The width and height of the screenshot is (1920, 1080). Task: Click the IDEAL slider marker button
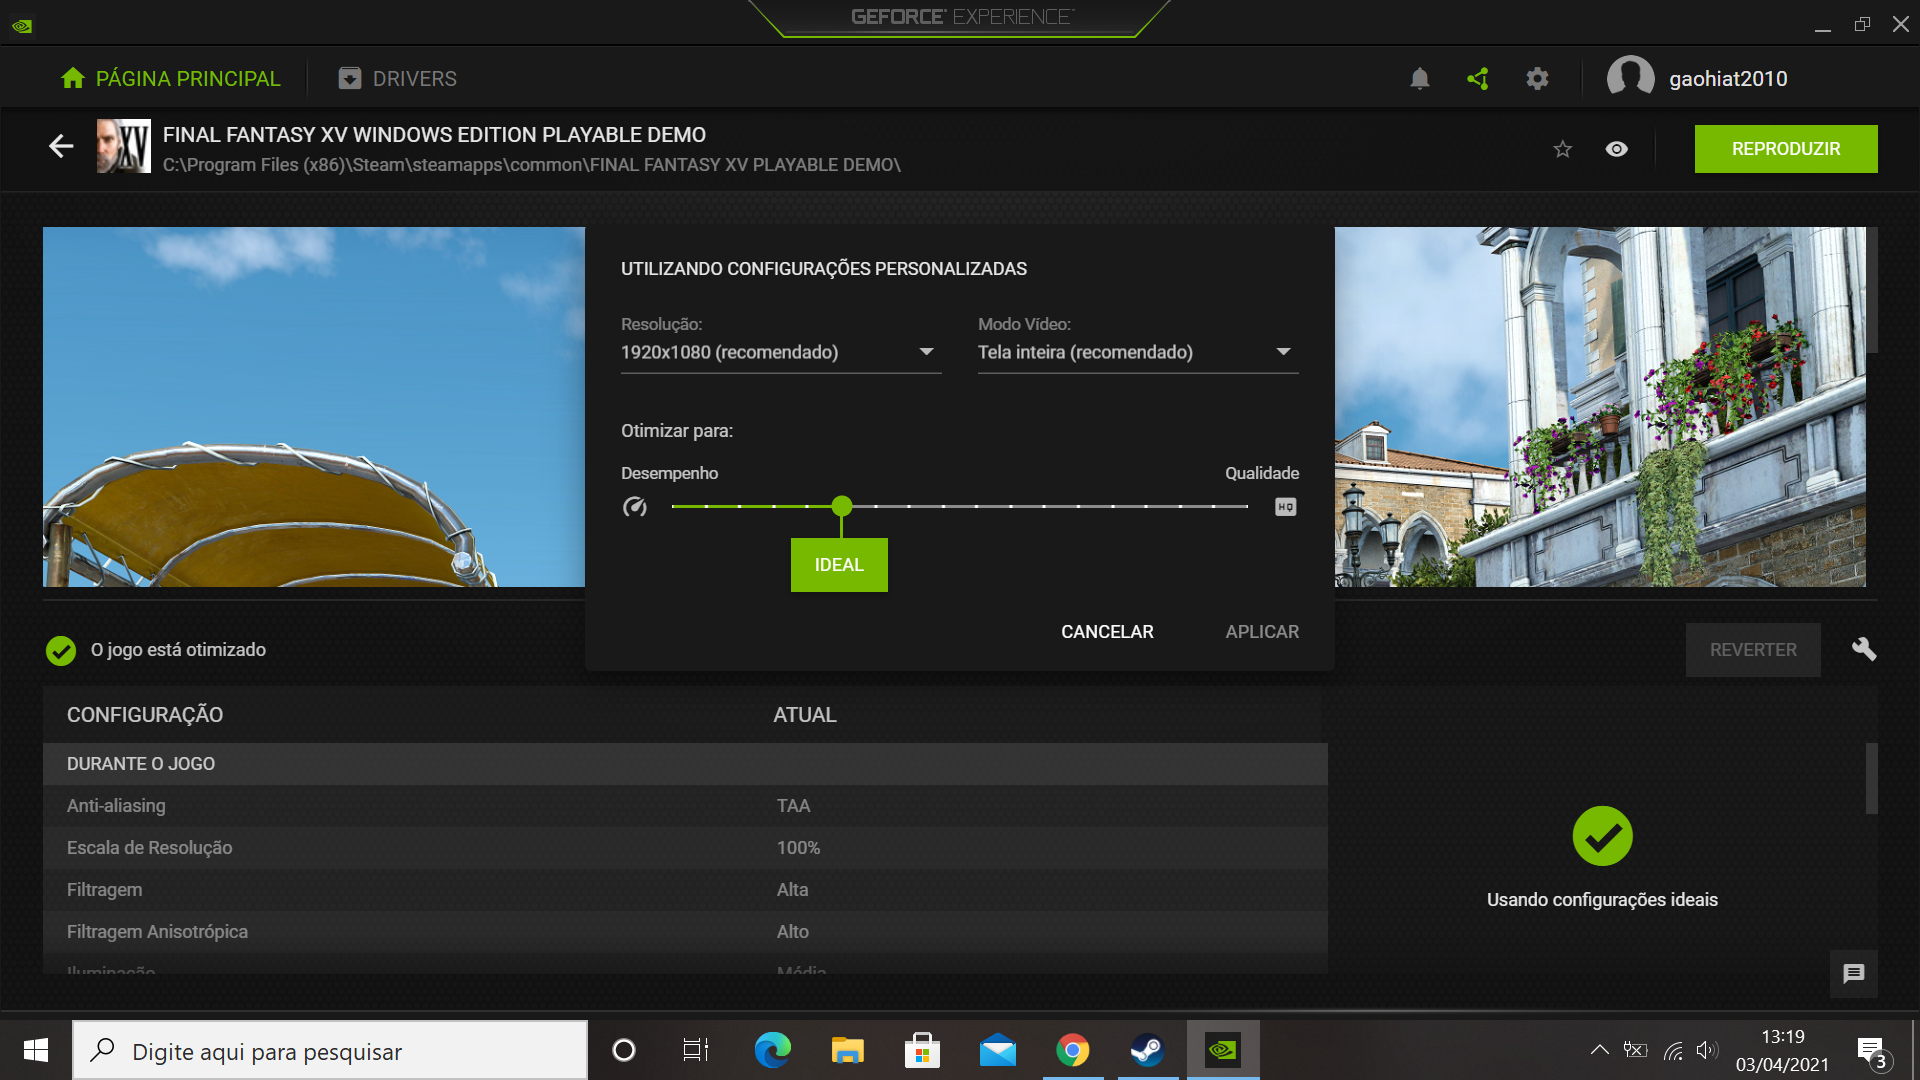point(839,565)
